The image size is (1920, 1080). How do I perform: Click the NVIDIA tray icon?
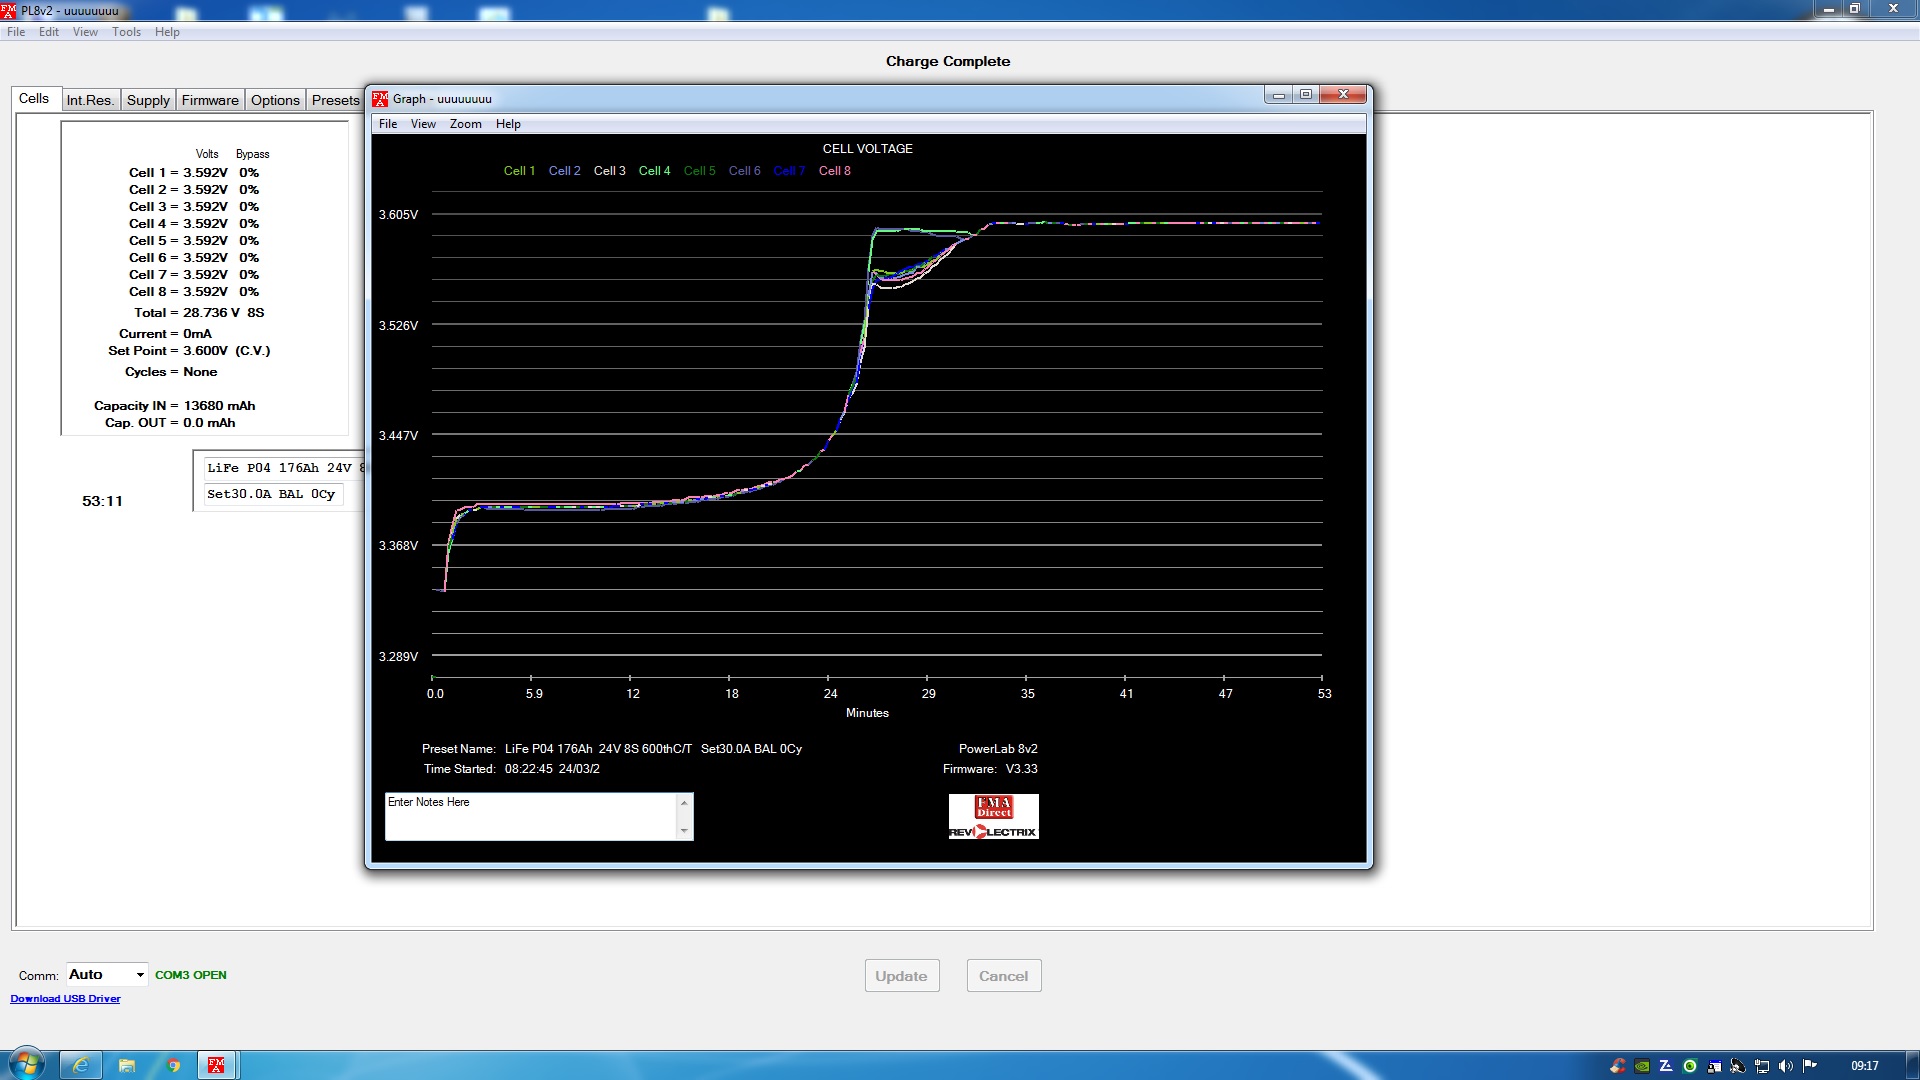(x=1642, y=1066)
